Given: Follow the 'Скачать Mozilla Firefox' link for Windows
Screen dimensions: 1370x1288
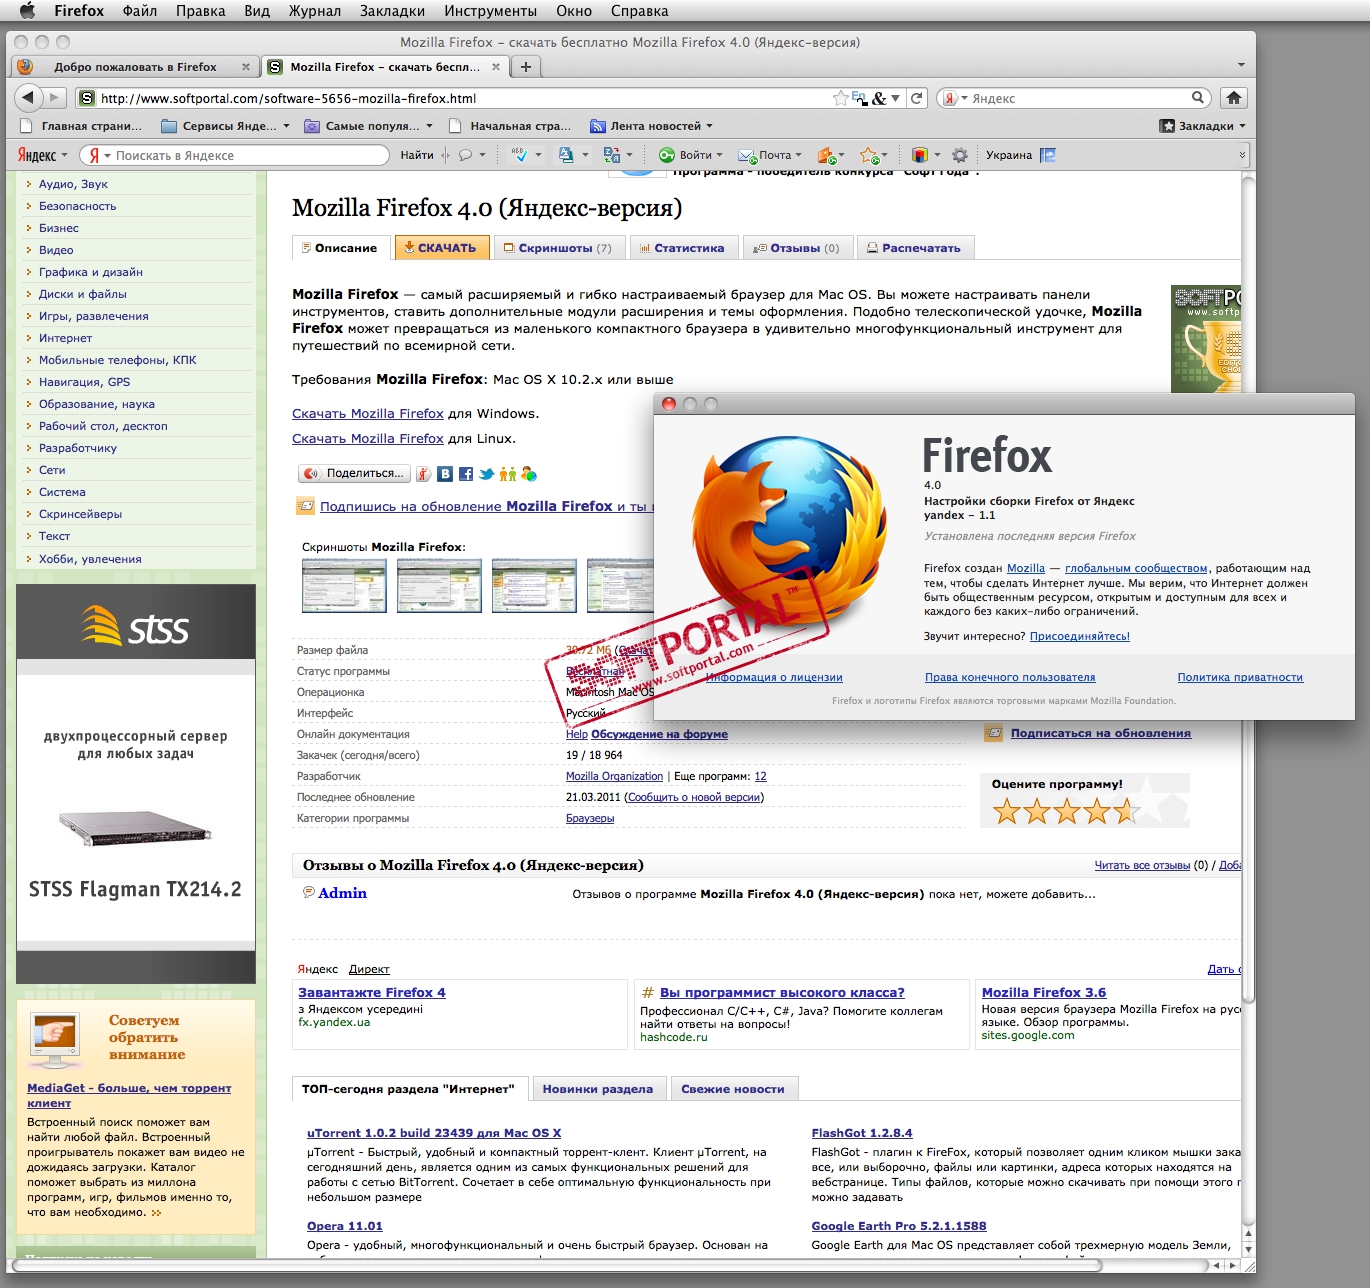Looking at the screenshot, I should click(368, 413).
